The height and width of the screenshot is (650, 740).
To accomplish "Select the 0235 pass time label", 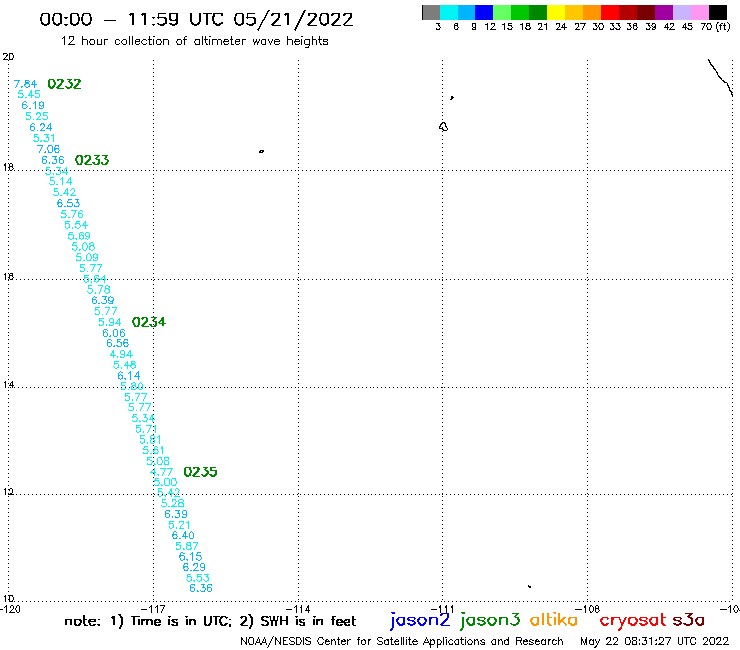I will click(200, 472).
